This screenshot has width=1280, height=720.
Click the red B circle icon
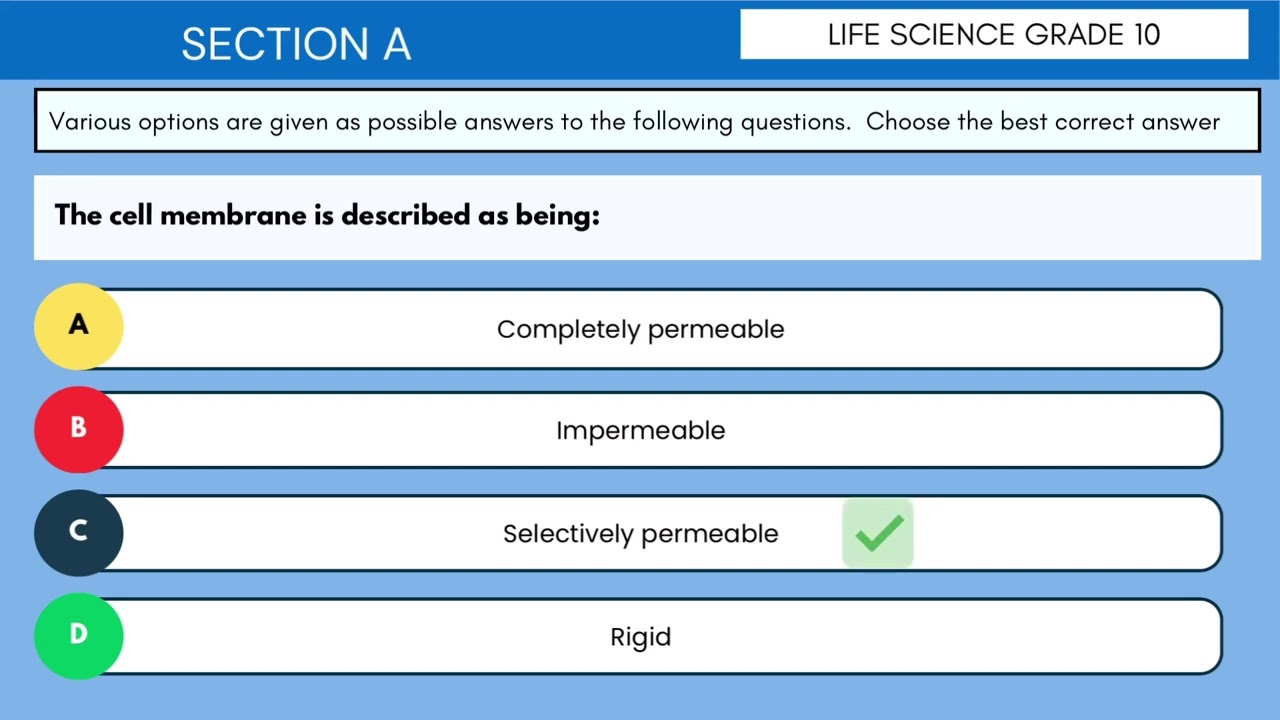point(78,429)
